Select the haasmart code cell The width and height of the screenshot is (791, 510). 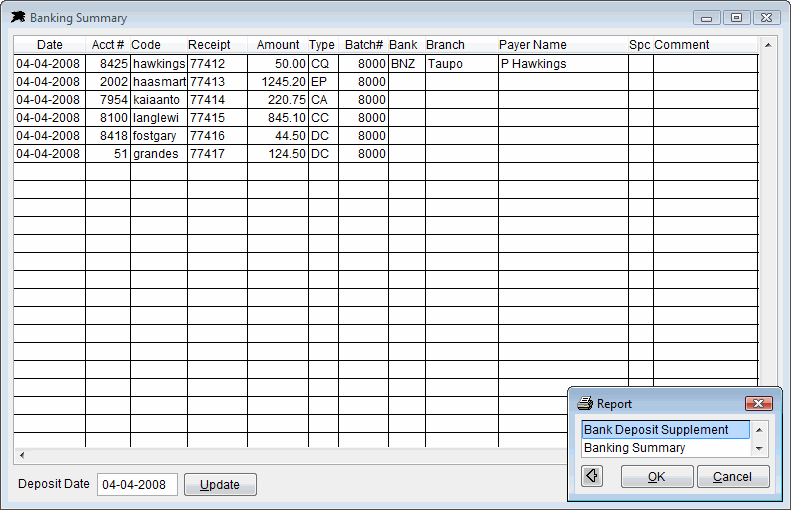[159, 82]
